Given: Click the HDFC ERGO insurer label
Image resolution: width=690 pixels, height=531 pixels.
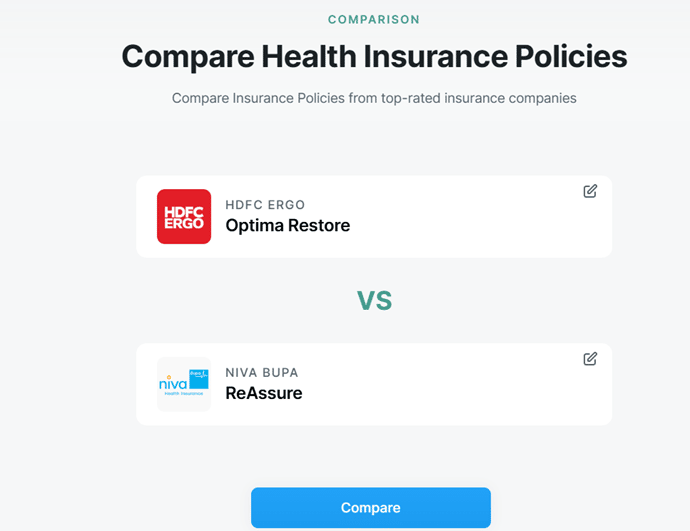Looking at the screenshot, I should pyautogui.click(x=265, y=204).
